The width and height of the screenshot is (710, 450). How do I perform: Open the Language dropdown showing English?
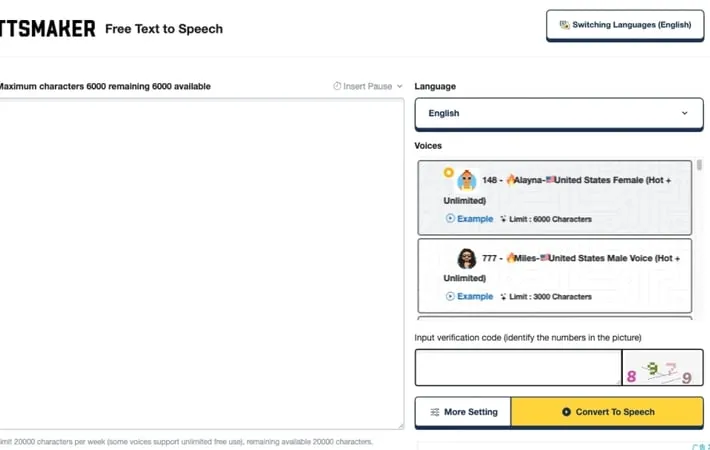click(x=558, y=113)
